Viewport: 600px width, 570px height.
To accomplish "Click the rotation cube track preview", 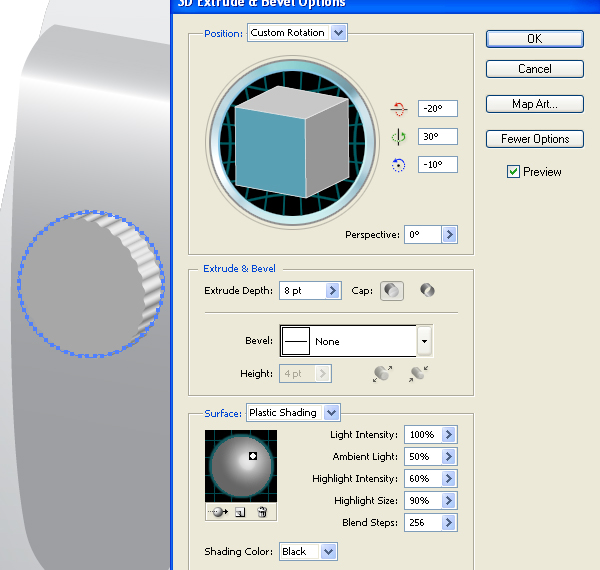I will (292, 142).
